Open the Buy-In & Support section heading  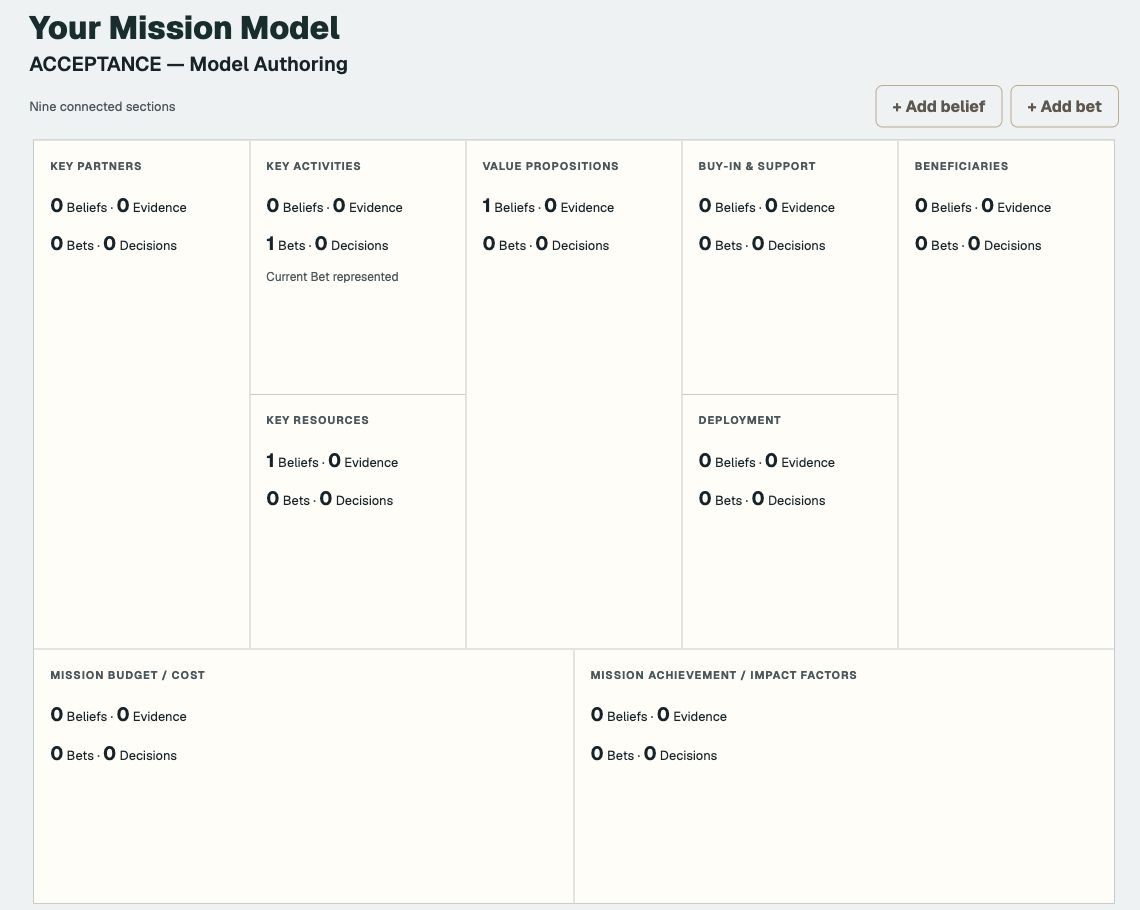[x=757, y=166]
